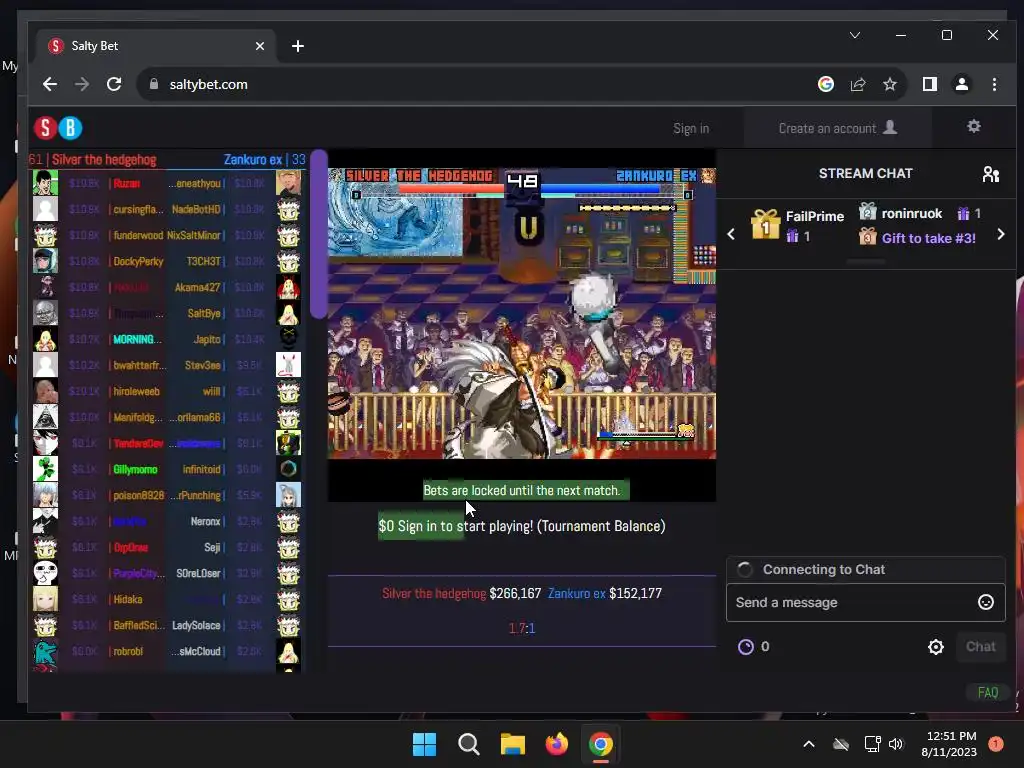The height and width of the screenshot is (768, 1024).
Task: Click bettor name 'T3CH3T'
Action: 203,261
